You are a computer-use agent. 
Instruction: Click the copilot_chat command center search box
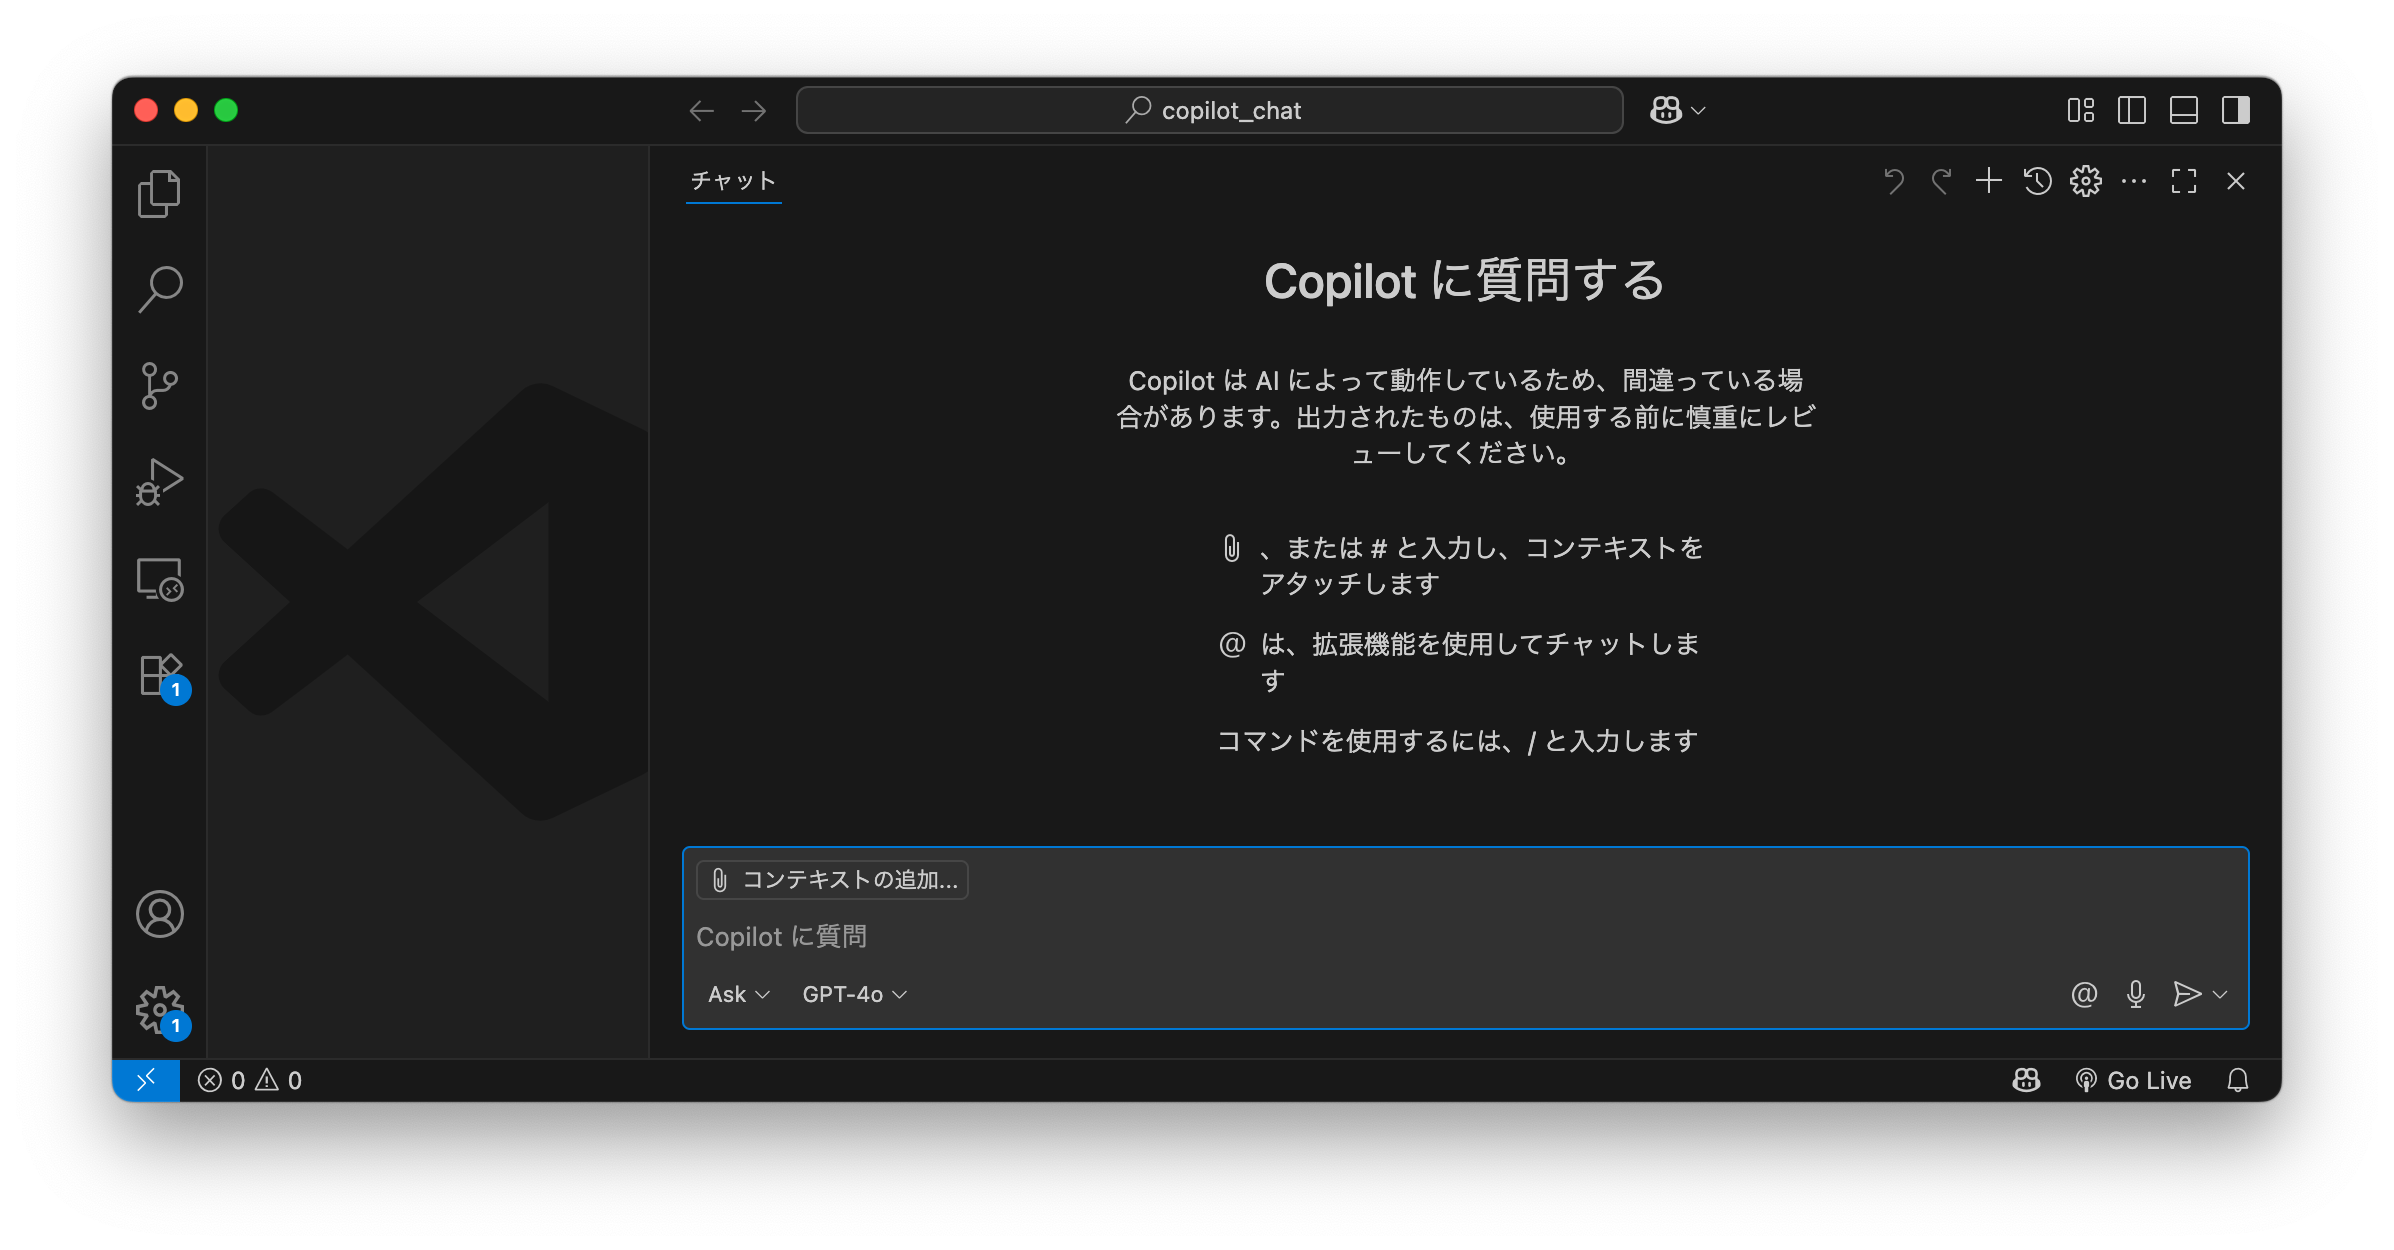[1209, 110]
